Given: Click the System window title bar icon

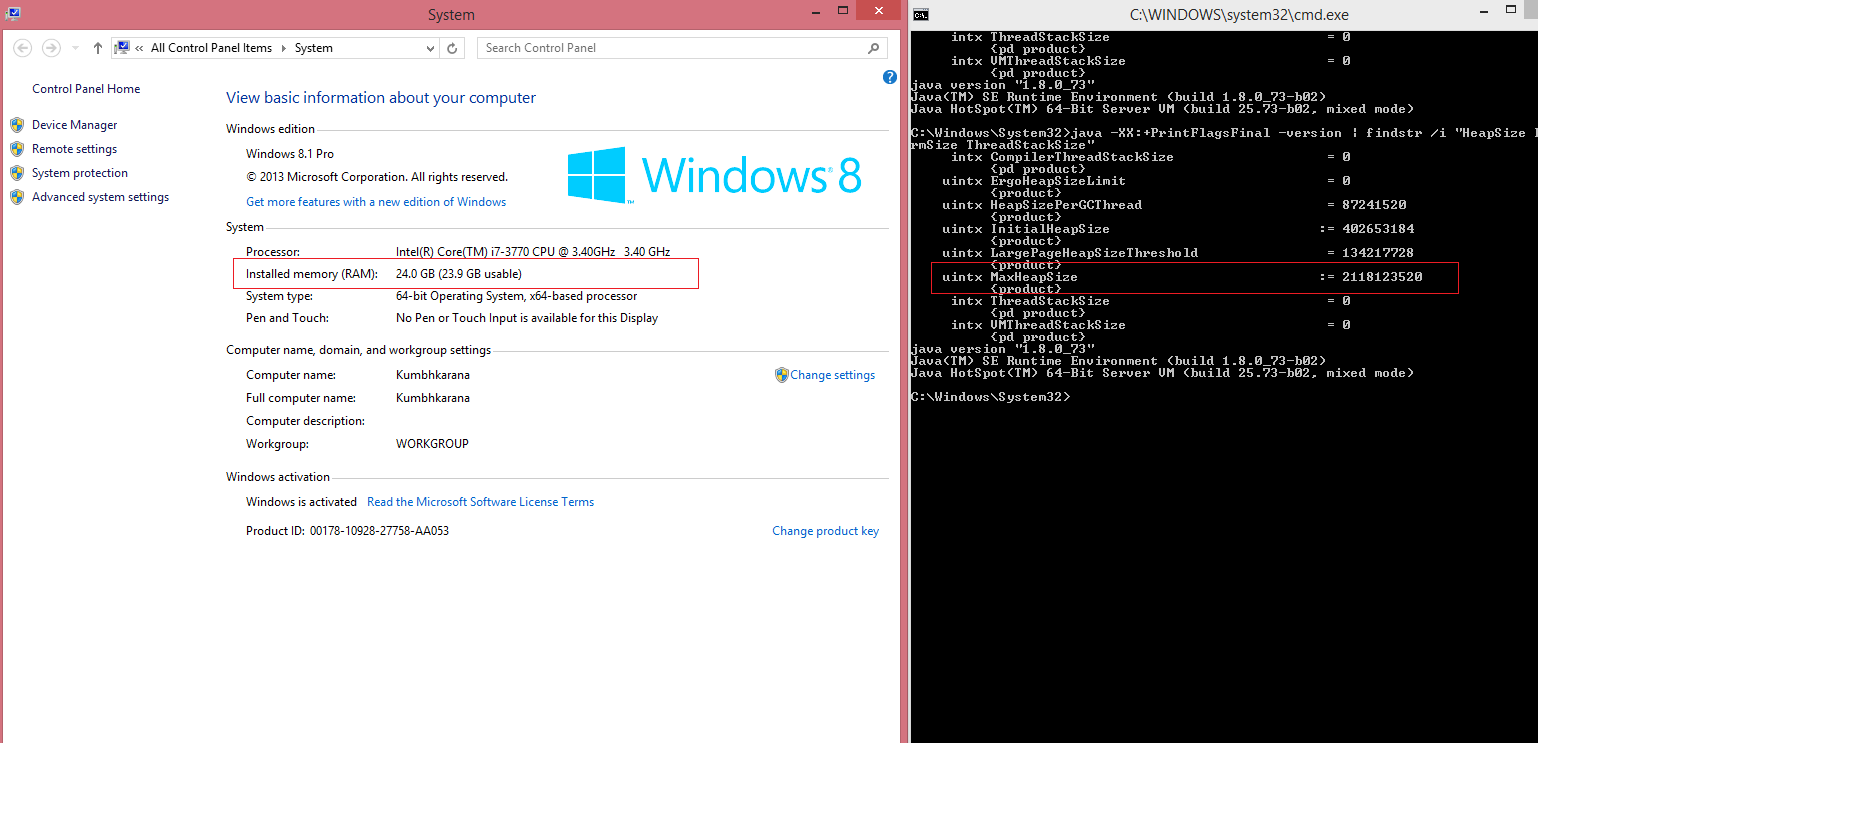Looking at the screenshot, I should point(13,13).
